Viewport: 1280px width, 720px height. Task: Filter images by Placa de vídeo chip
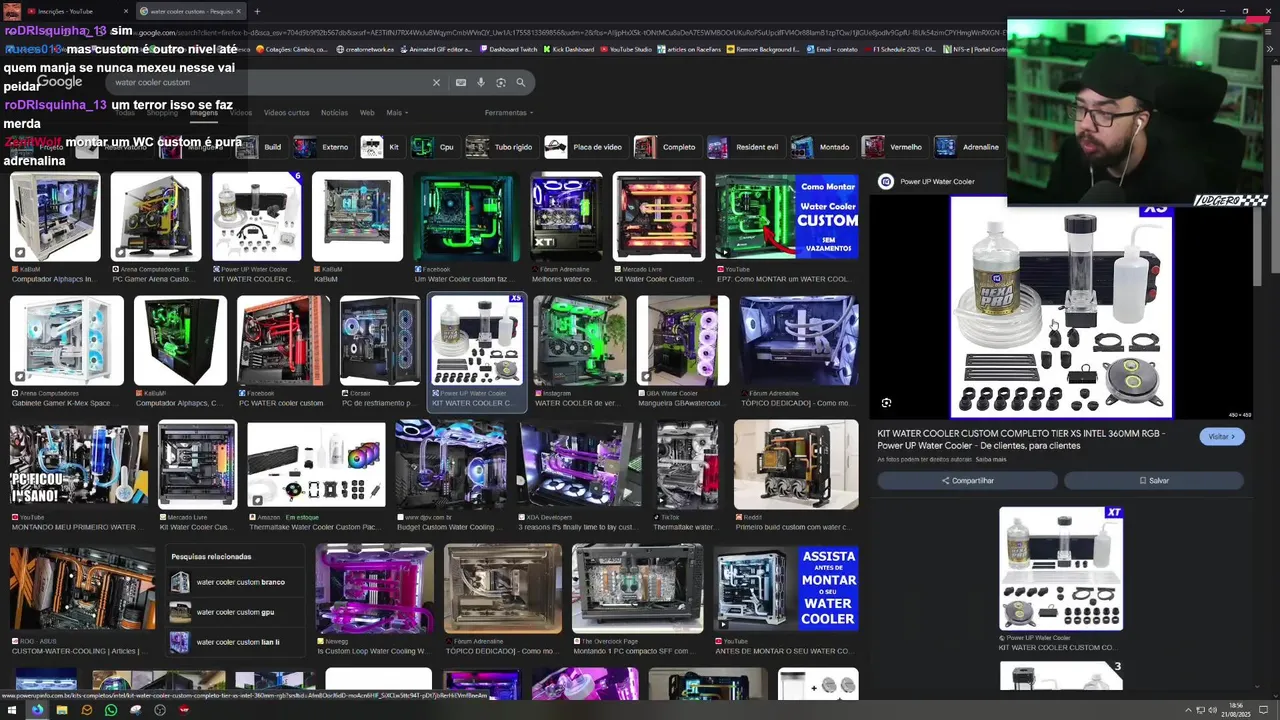(585, 147)
